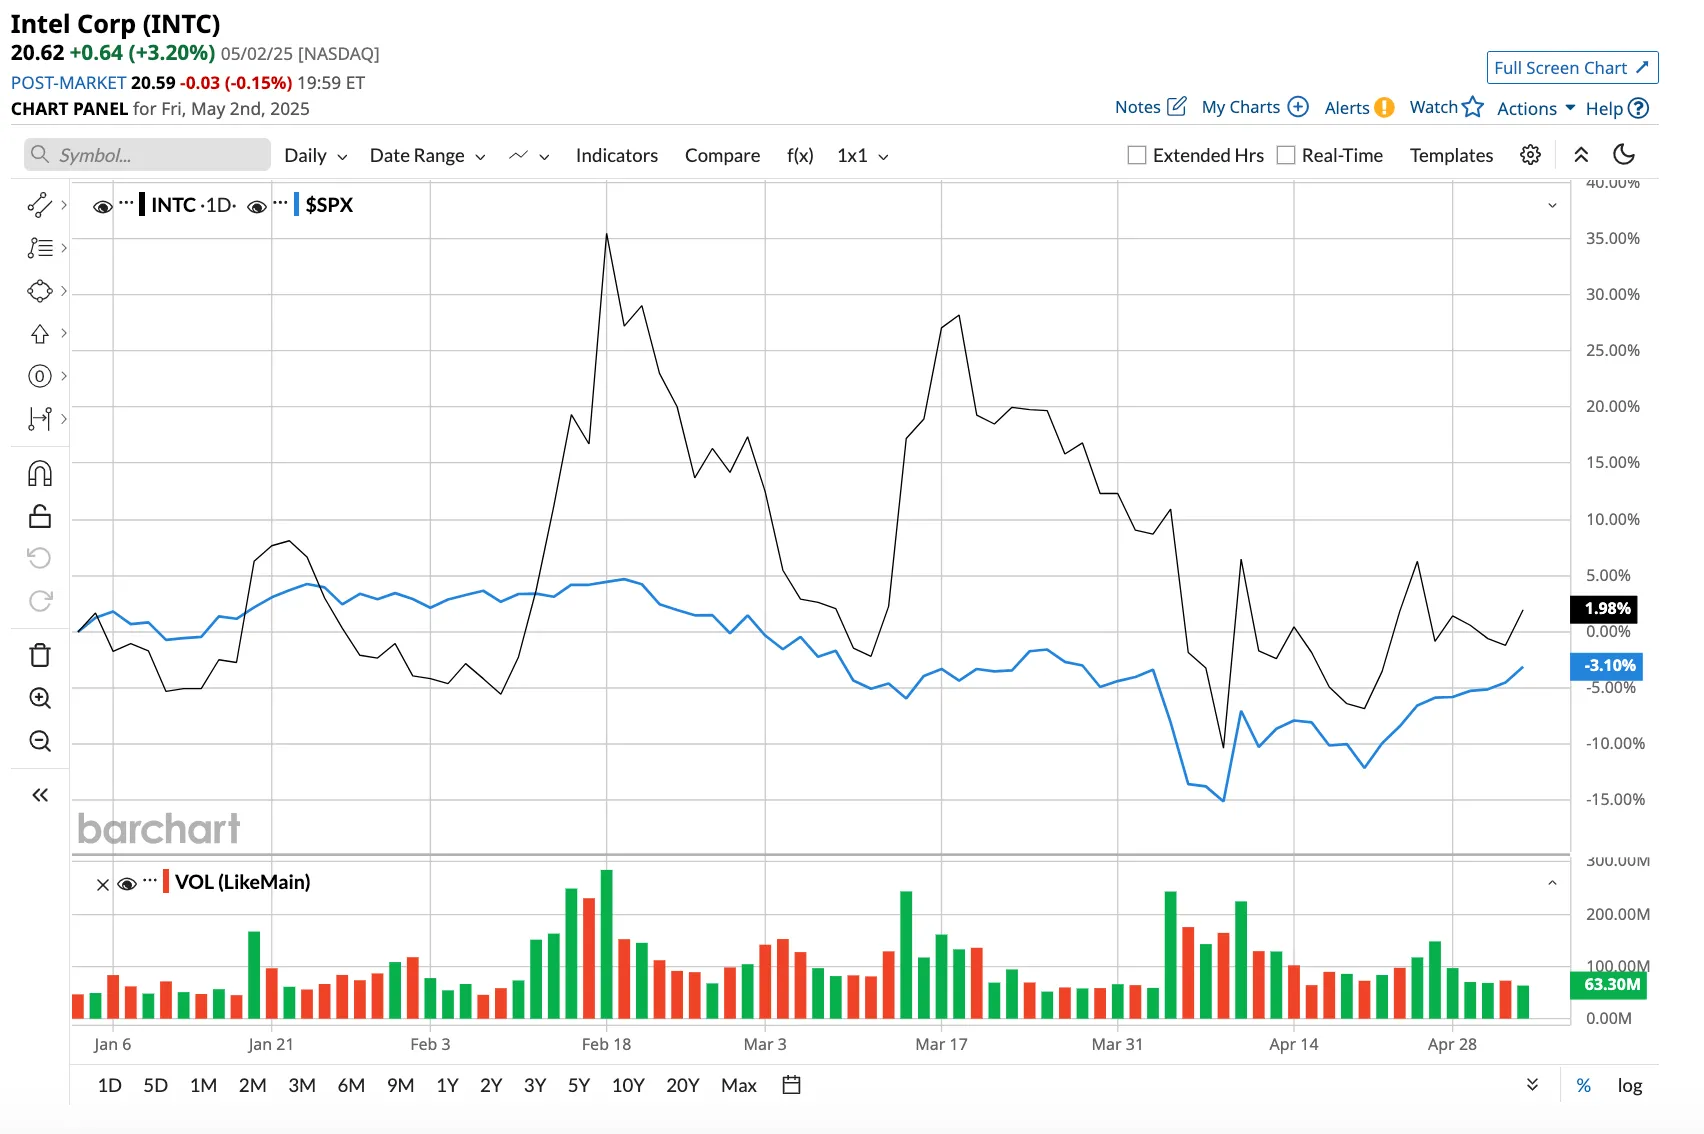Remove the VOL indicator with the X
1704x1134 pixels.
tap(102, 884)
